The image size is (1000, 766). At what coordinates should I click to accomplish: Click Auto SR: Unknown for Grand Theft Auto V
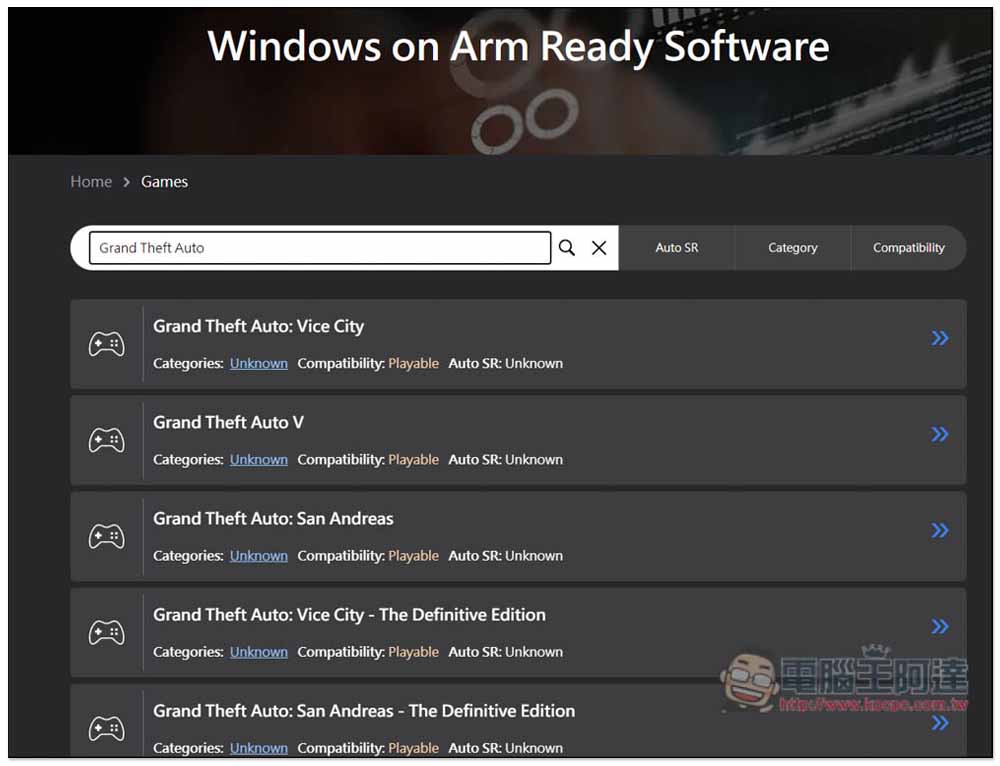click(x=506, y=460)
